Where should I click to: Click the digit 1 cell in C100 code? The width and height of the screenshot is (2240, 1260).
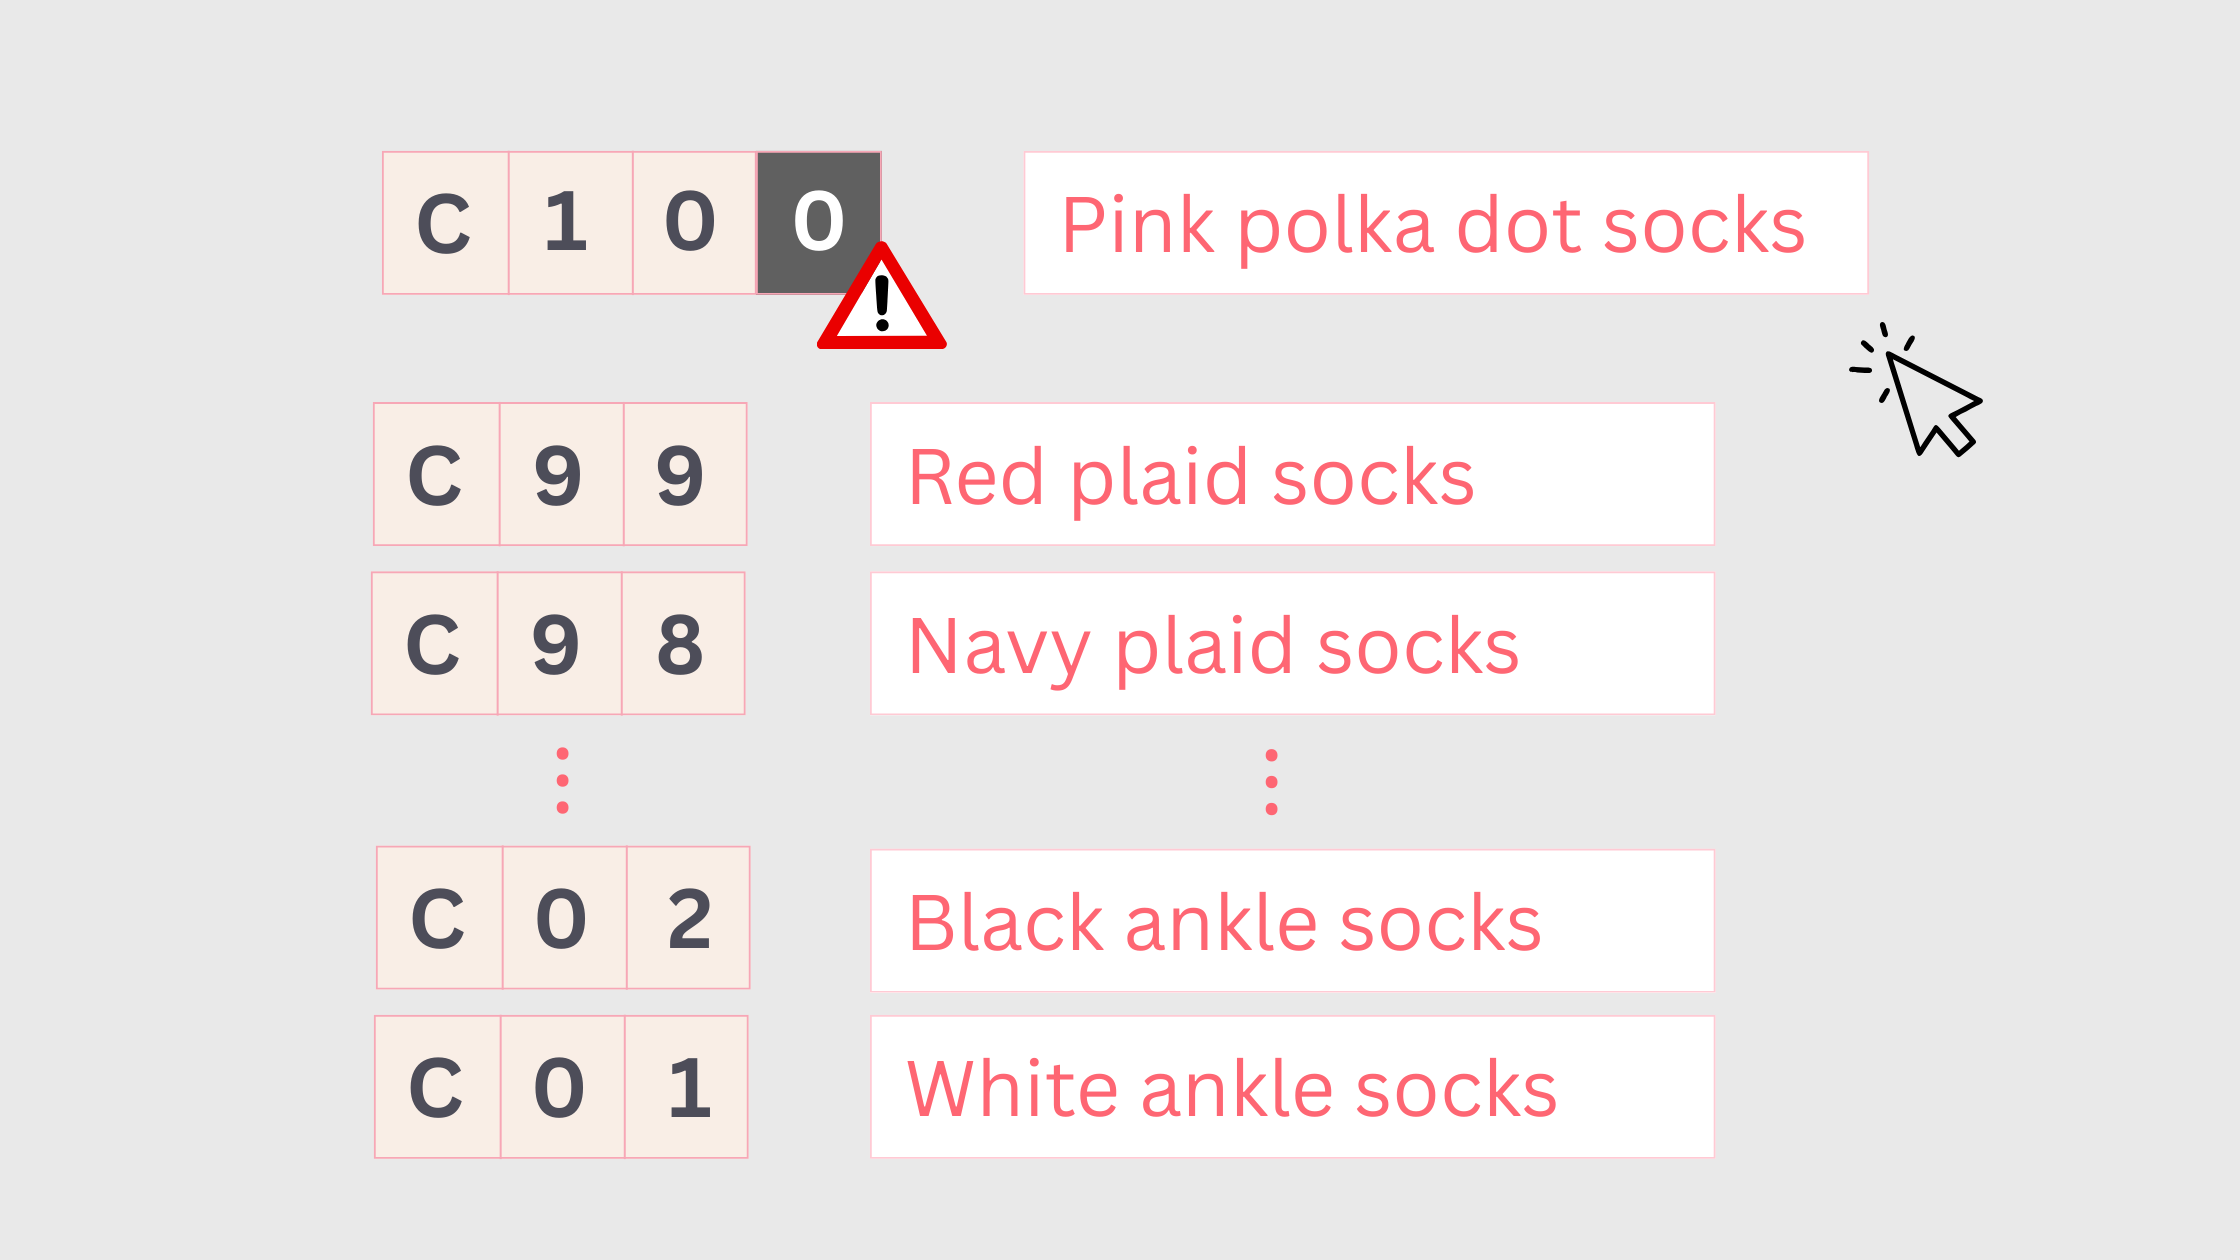[x=570, y=223]
